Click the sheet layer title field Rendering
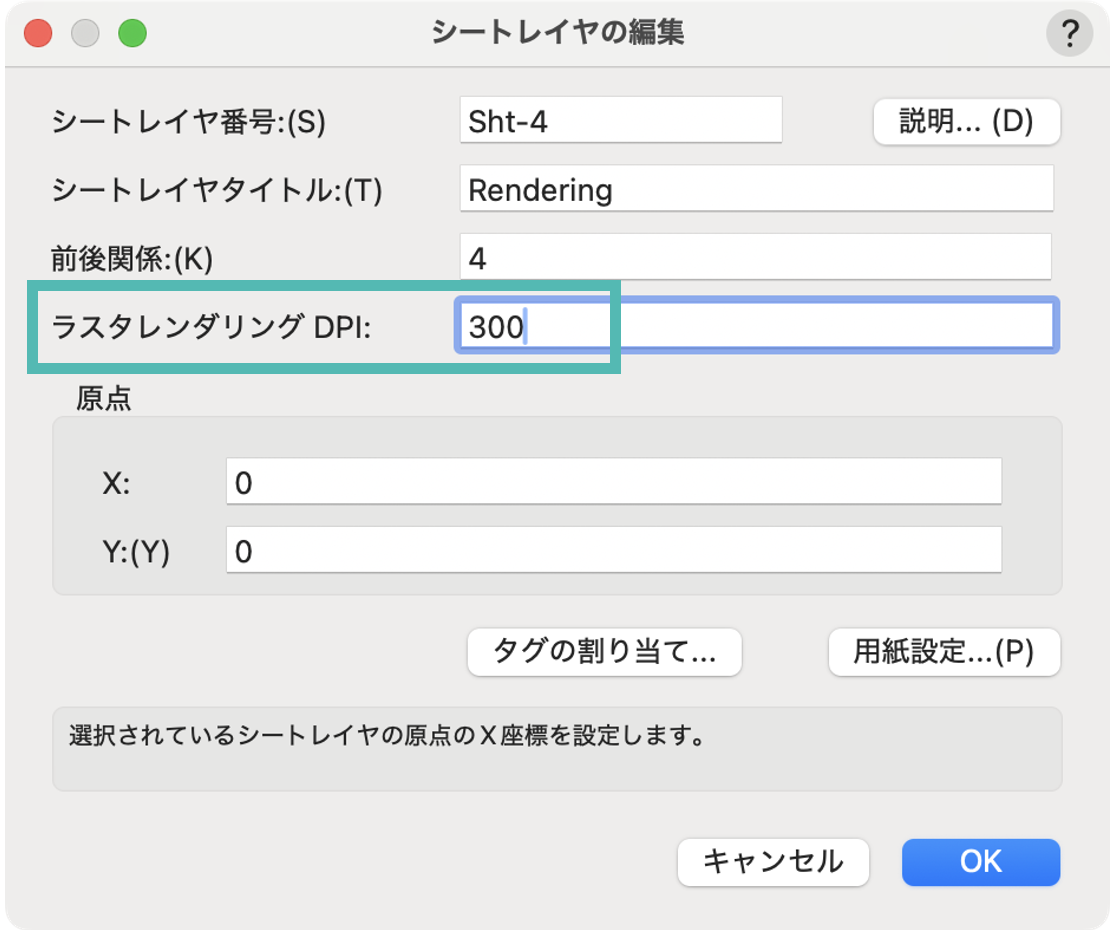 tap(757, 189)
